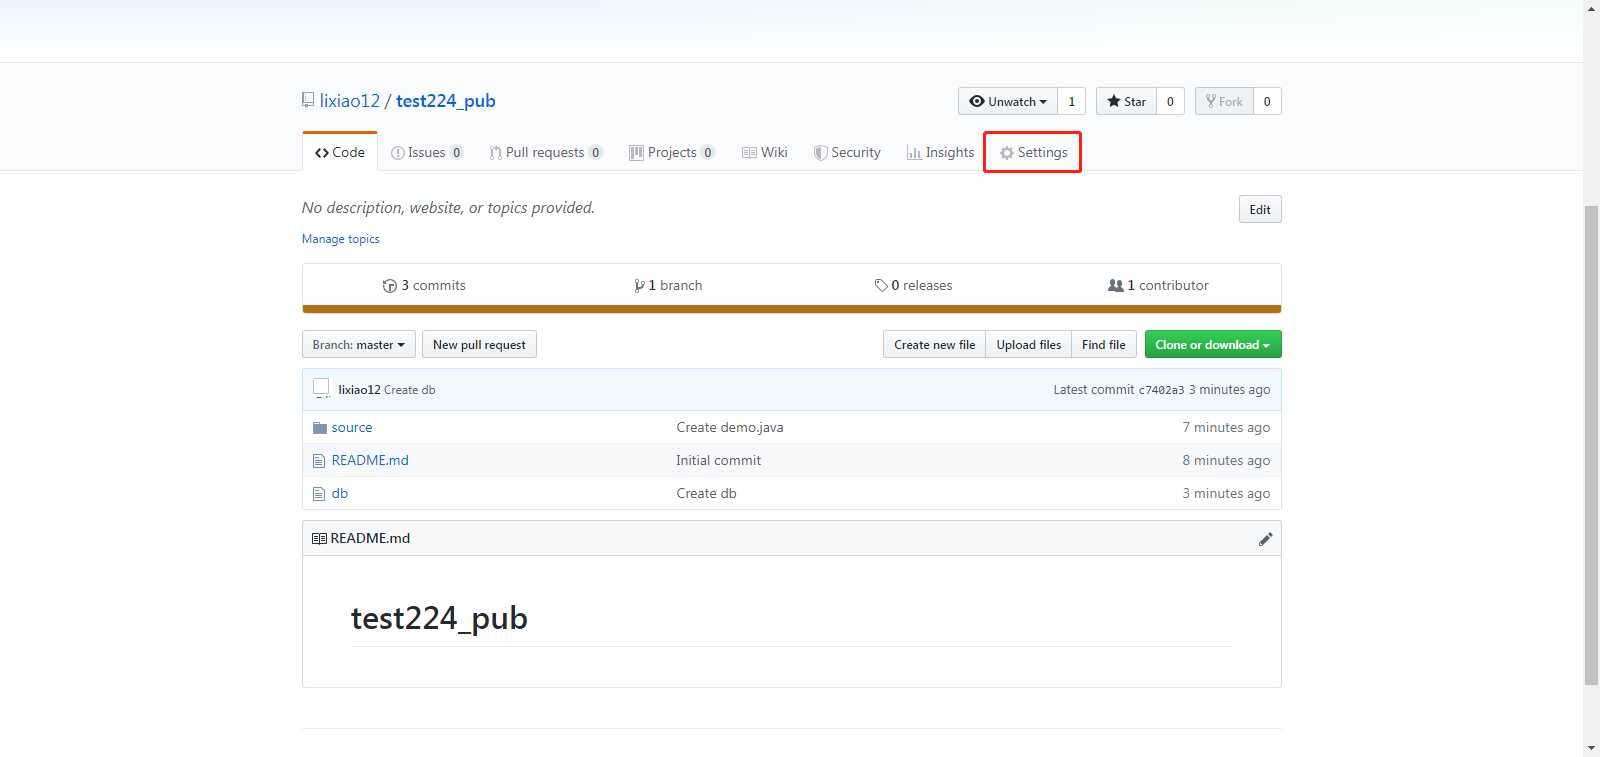Open the Settings tab
1600x757 pixels.
click(1033, 152)
